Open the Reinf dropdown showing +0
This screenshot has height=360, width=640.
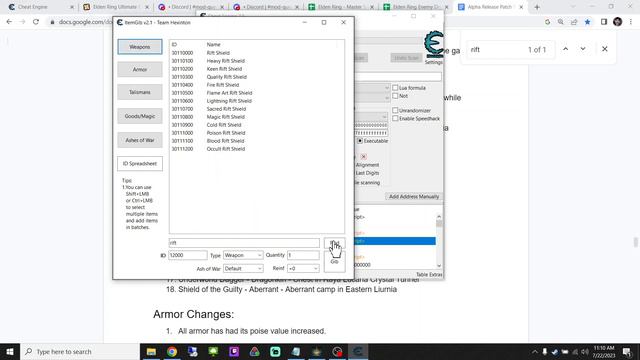click(303, 269)
